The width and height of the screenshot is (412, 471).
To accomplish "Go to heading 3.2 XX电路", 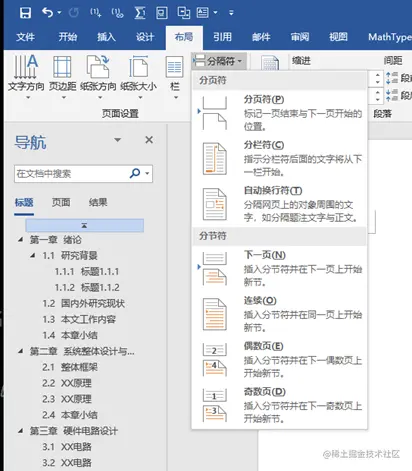I will (x=67, y=463).
